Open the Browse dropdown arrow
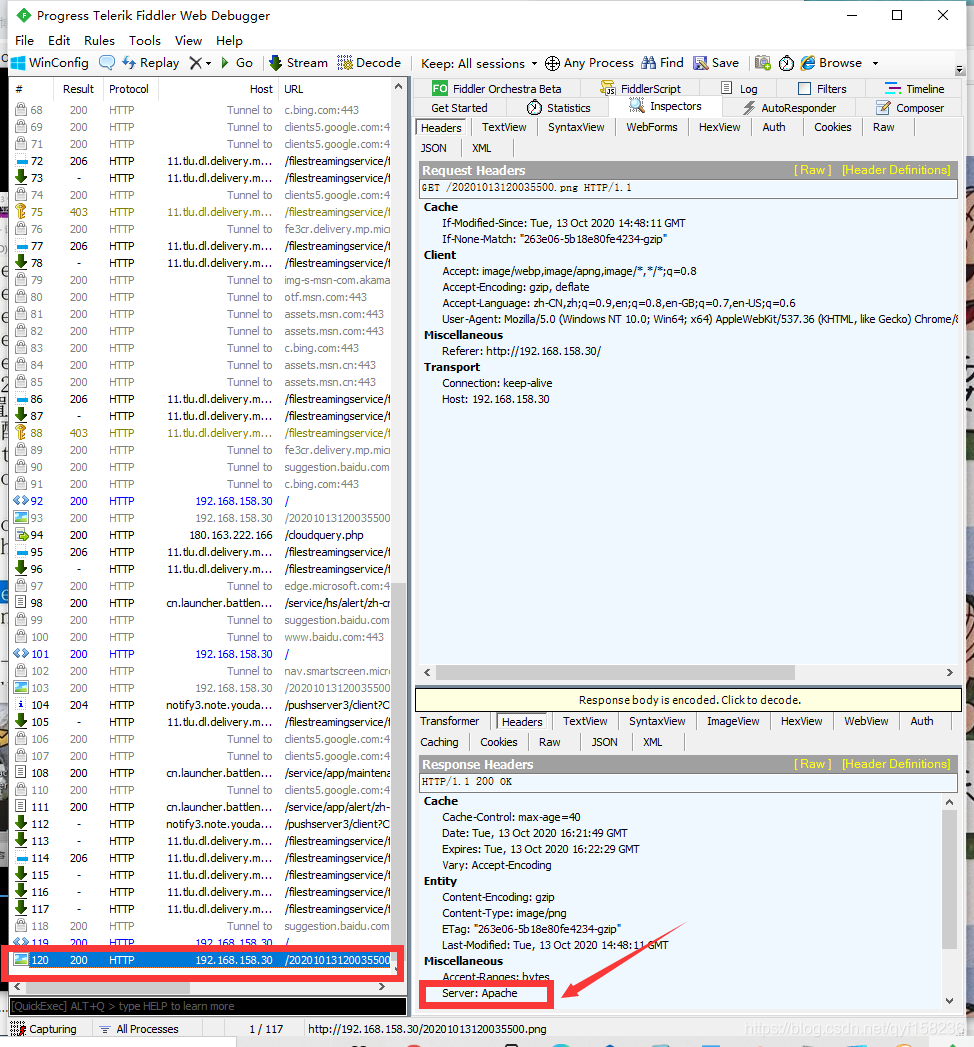The image size is (974, 1047). [875, 63]
